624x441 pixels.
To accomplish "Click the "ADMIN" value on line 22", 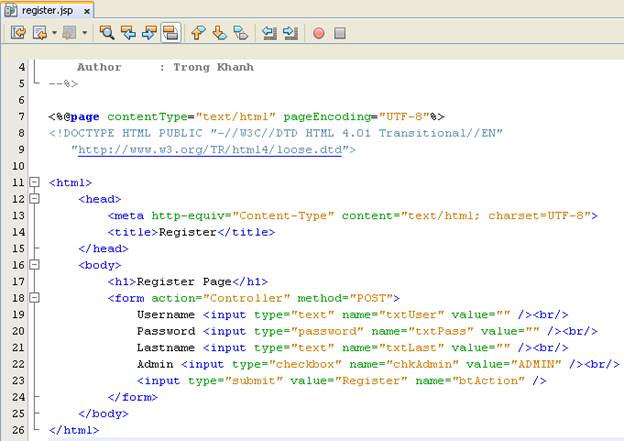I will (536, 364).
